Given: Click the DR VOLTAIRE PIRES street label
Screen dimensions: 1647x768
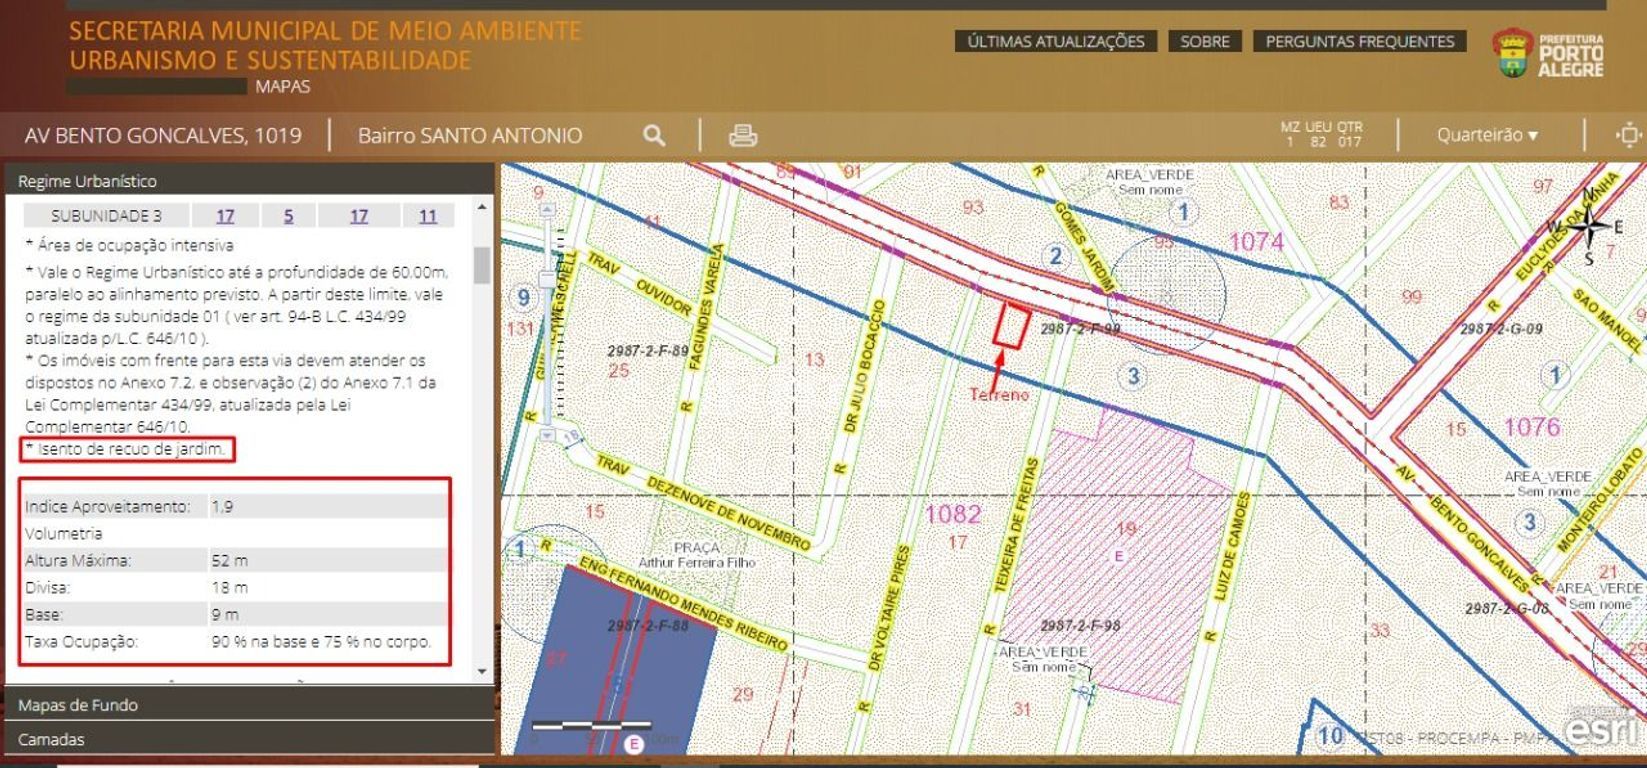Looking at the screenshot, I should coord(887,608).
